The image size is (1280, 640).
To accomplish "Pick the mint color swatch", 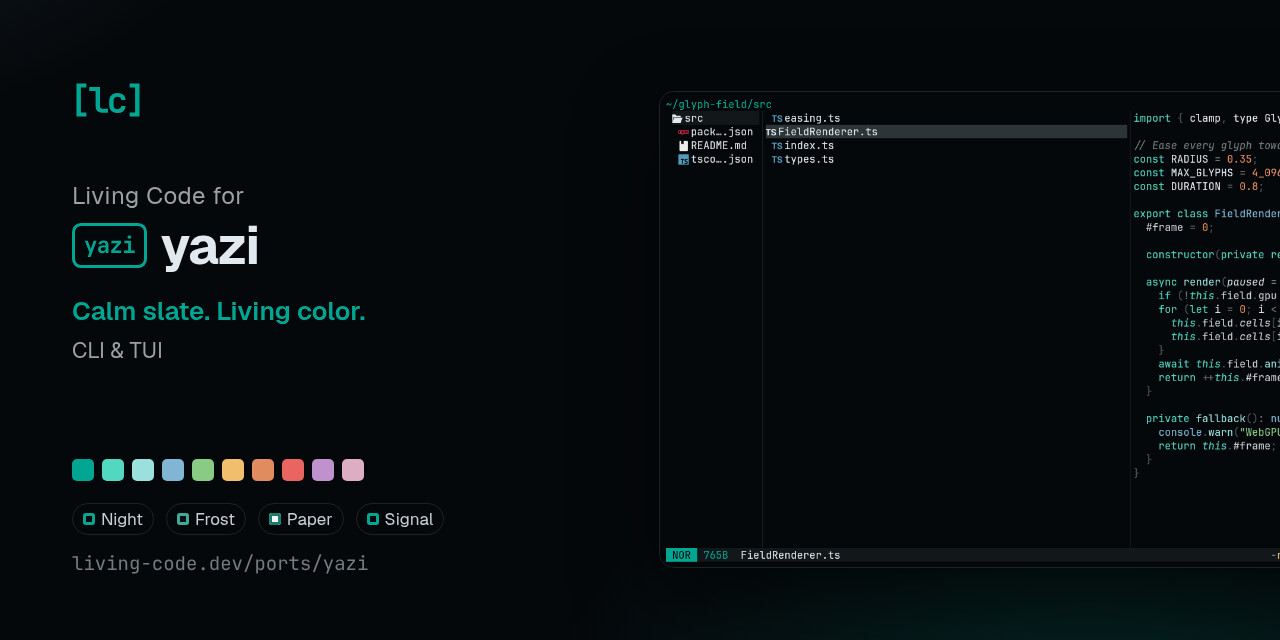I will click(x=113, y=470).
